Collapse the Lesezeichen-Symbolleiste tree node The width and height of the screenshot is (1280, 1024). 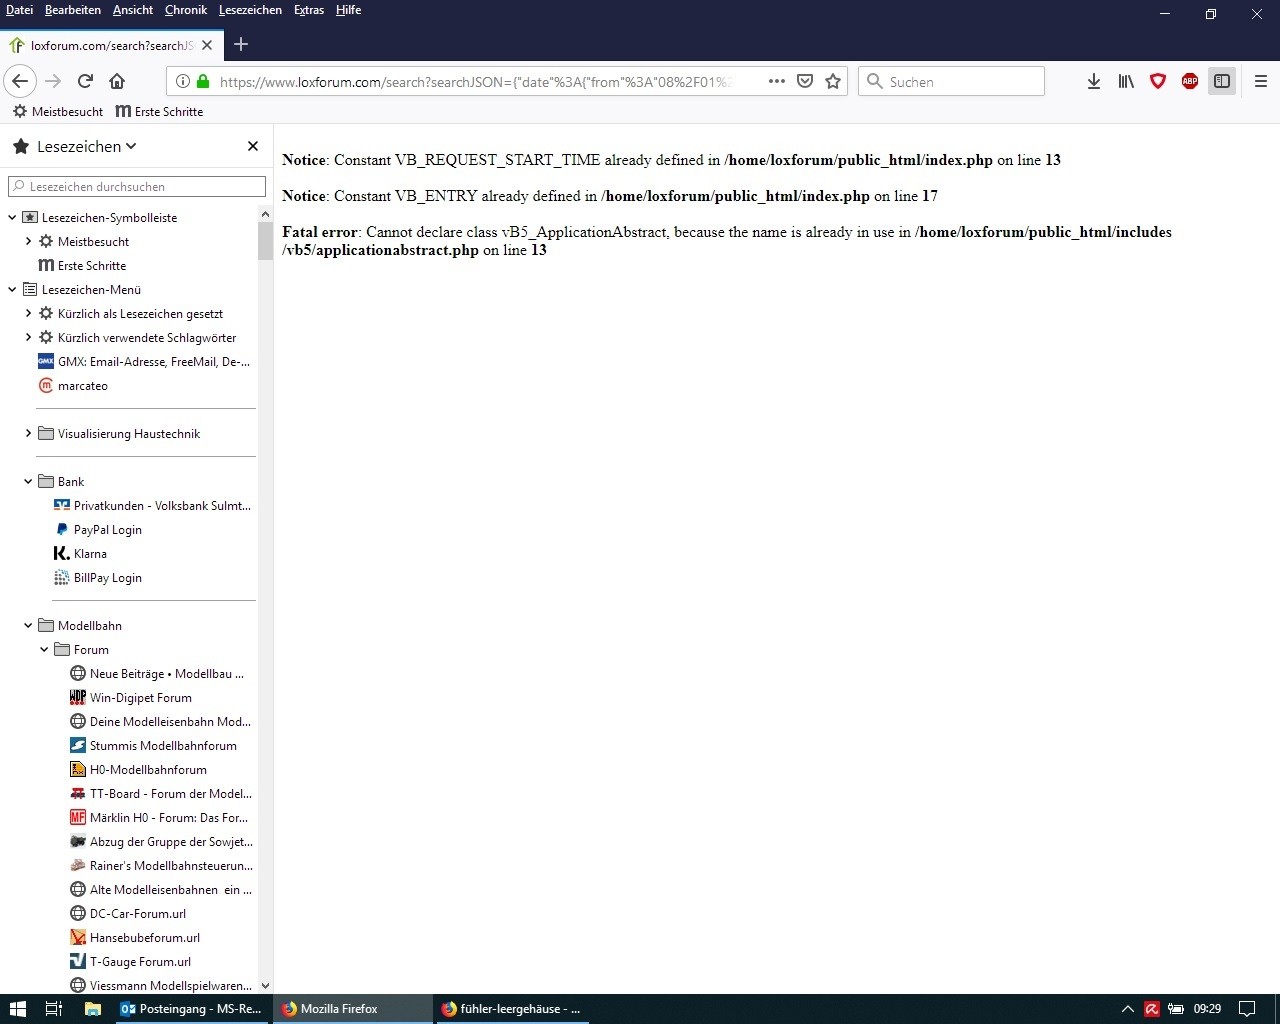(x=12, y=217)
